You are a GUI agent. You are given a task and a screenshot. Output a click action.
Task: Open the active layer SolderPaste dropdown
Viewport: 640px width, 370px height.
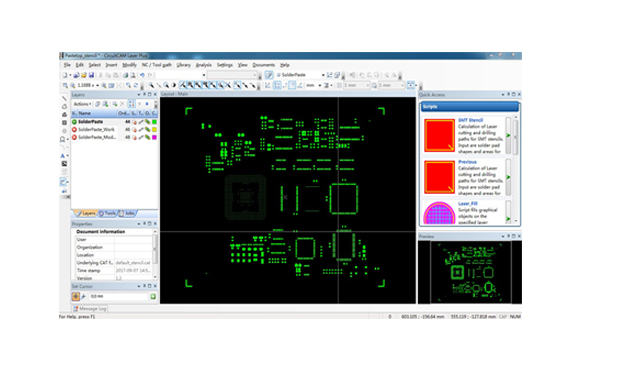click(x=323, y=75)
